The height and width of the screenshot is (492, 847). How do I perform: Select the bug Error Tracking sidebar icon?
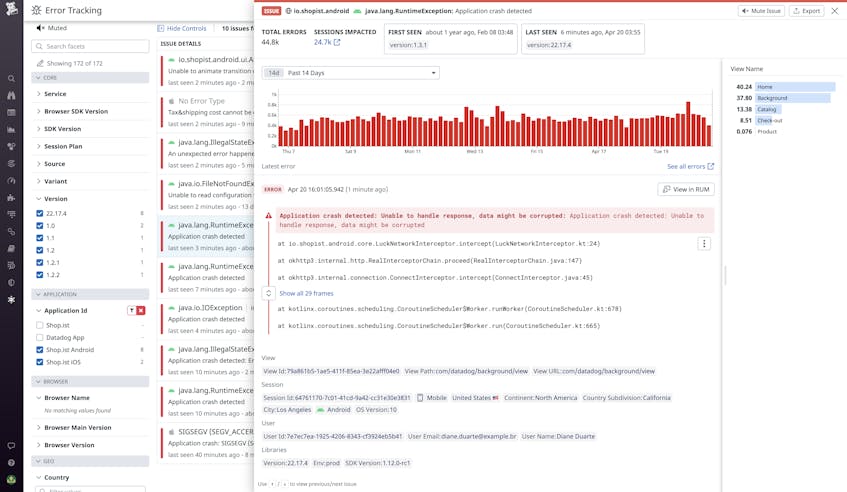(x=11, y=300)
